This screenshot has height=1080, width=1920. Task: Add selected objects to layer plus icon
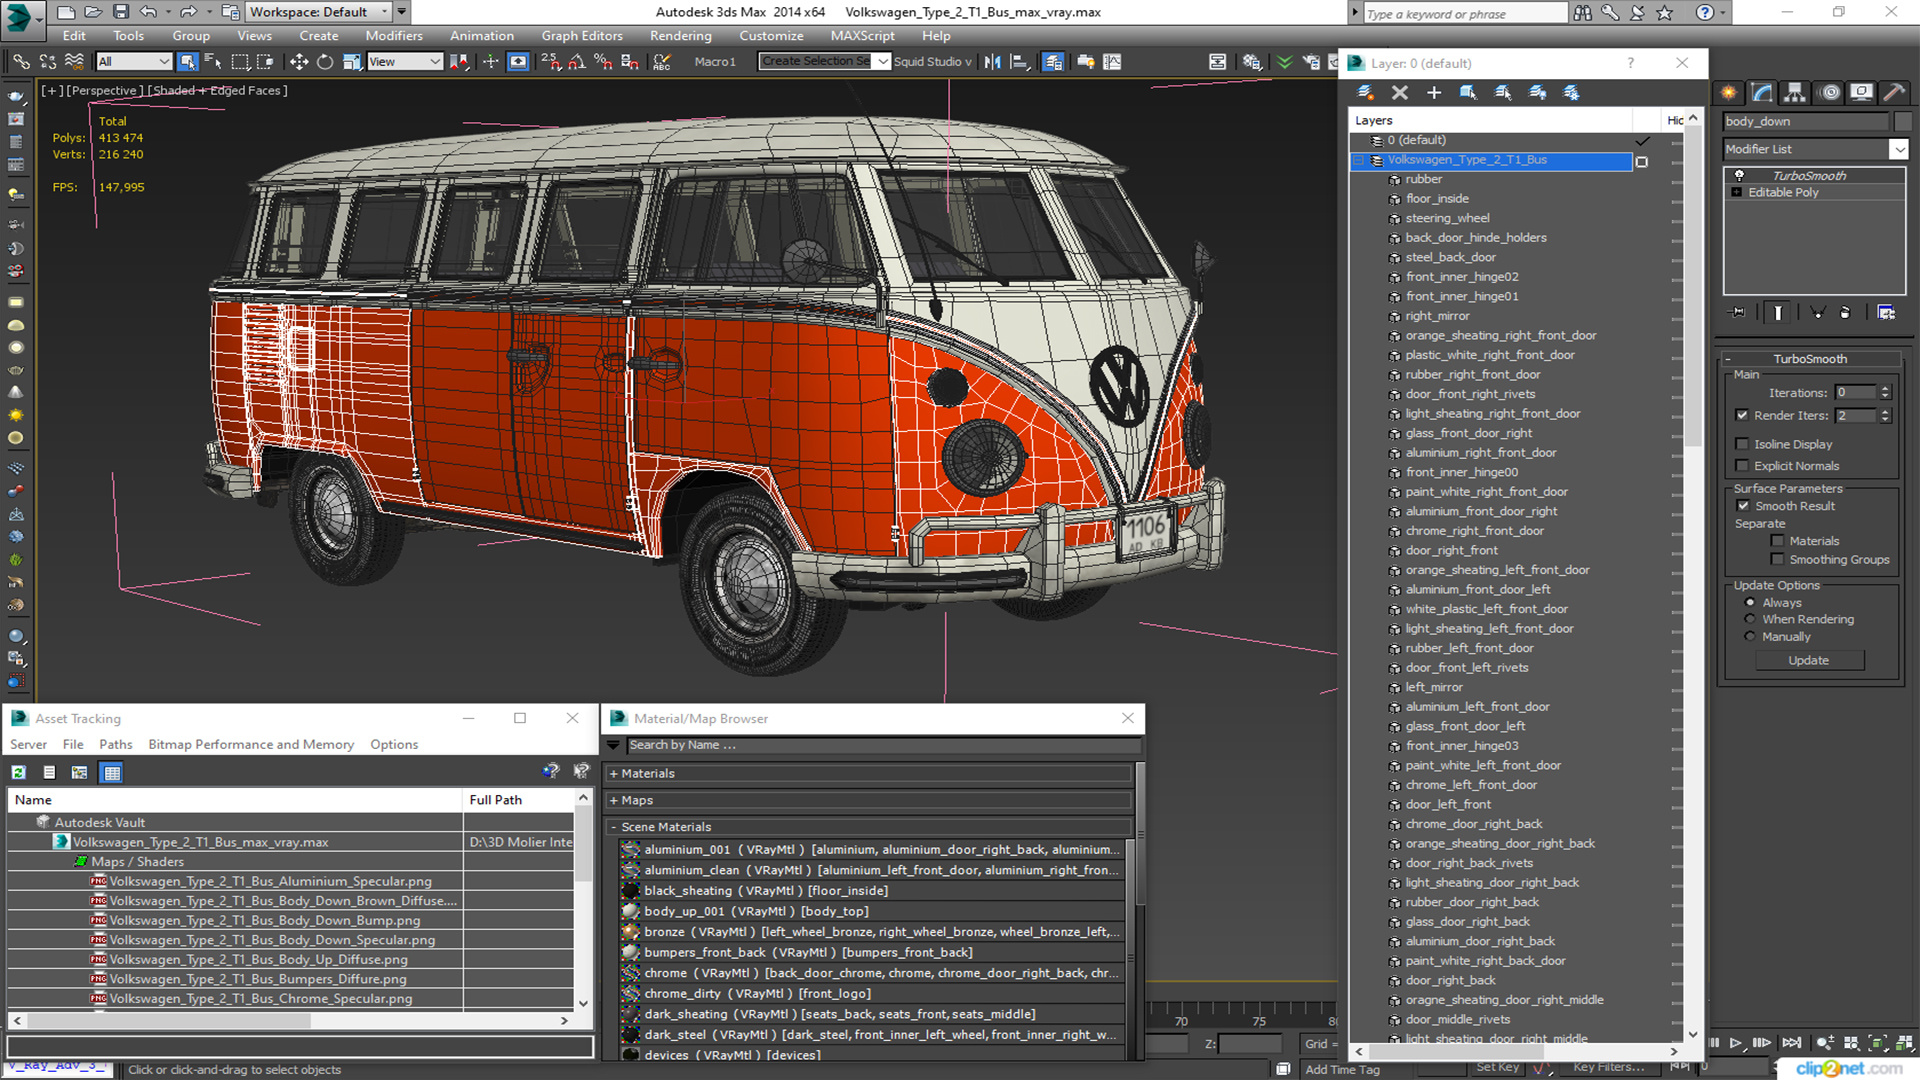click(x=1434, y=92)
